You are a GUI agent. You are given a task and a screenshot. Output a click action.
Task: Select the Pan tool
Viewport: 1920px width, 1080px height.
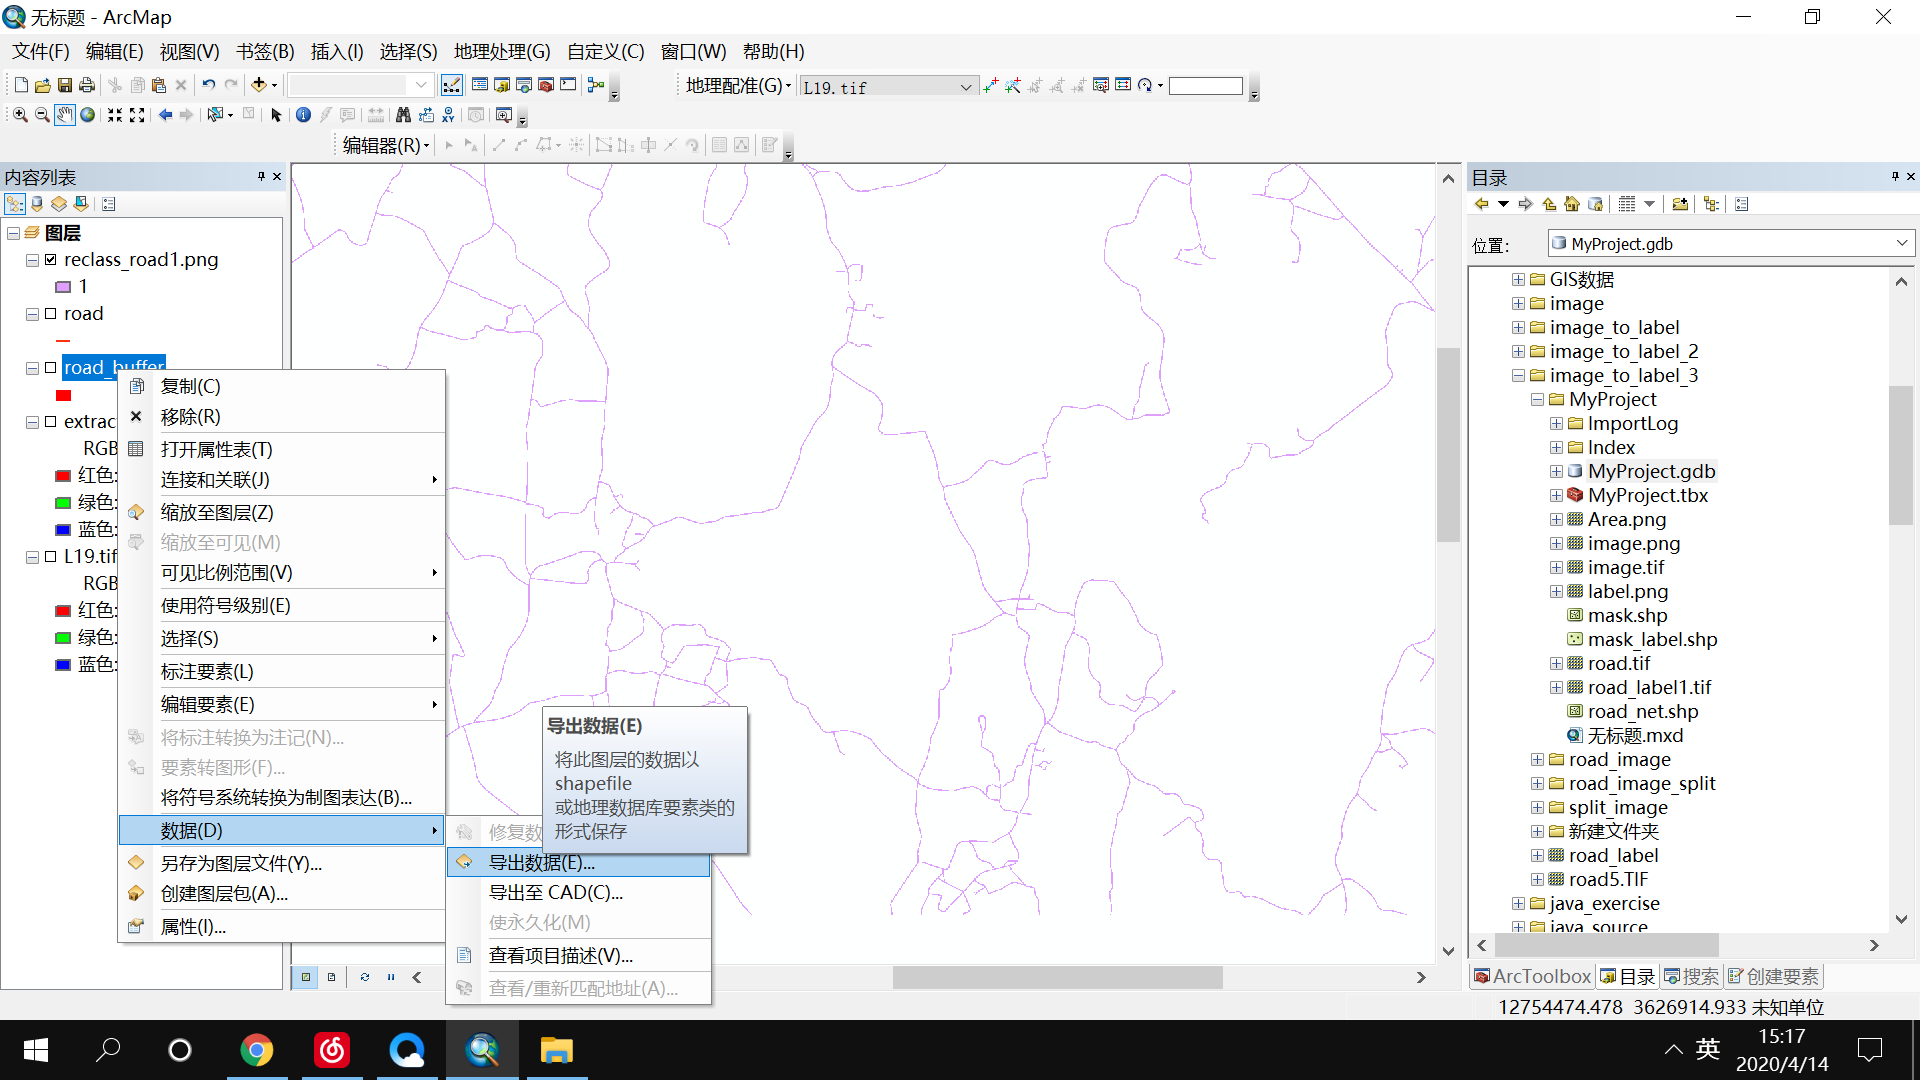[x=65, y=115]
